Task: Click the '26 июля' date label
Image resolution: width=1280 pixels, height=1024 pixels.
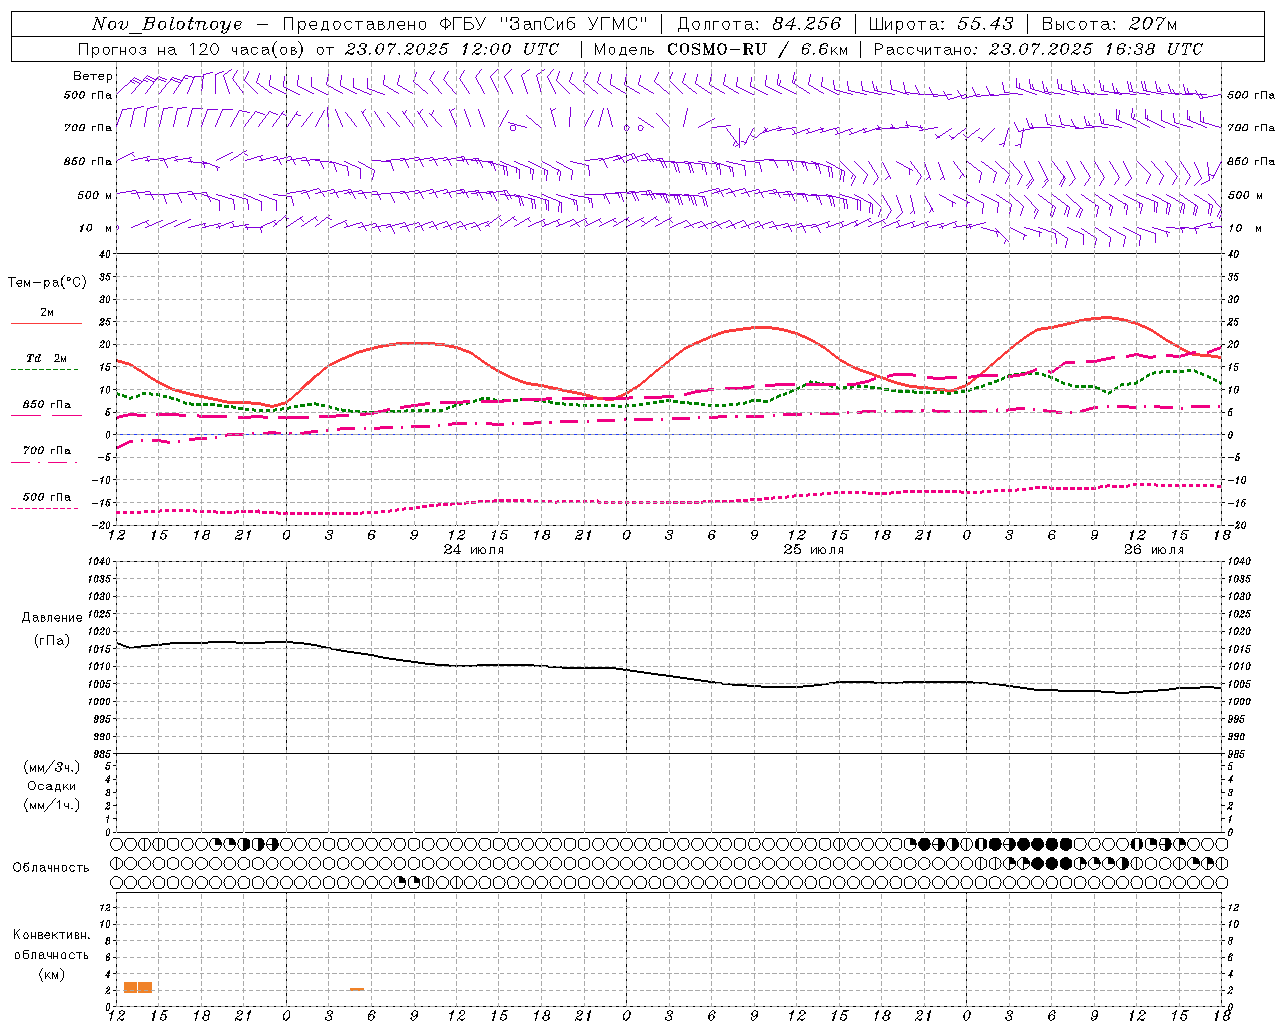Action: tap(1154, 550)
